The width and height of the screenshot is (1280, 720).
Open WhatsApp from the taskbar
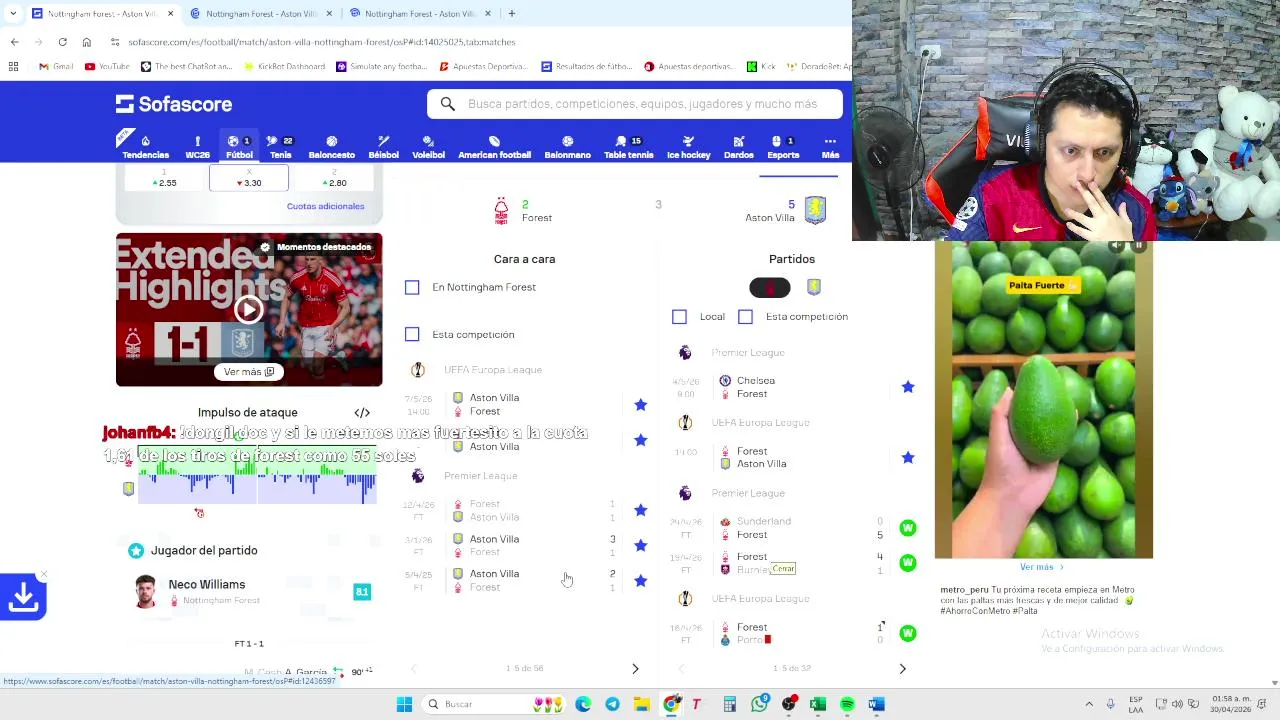(x=760, y=704)
